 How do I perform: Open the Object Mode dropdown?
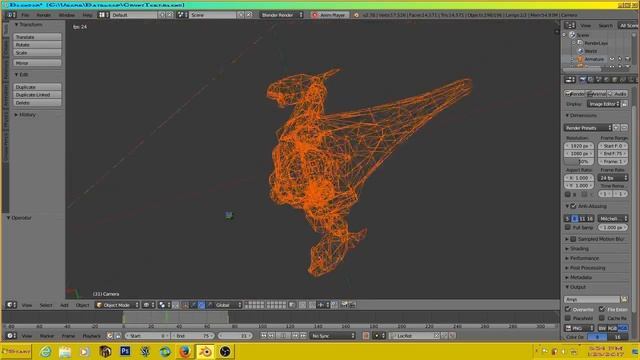point(117,305)
